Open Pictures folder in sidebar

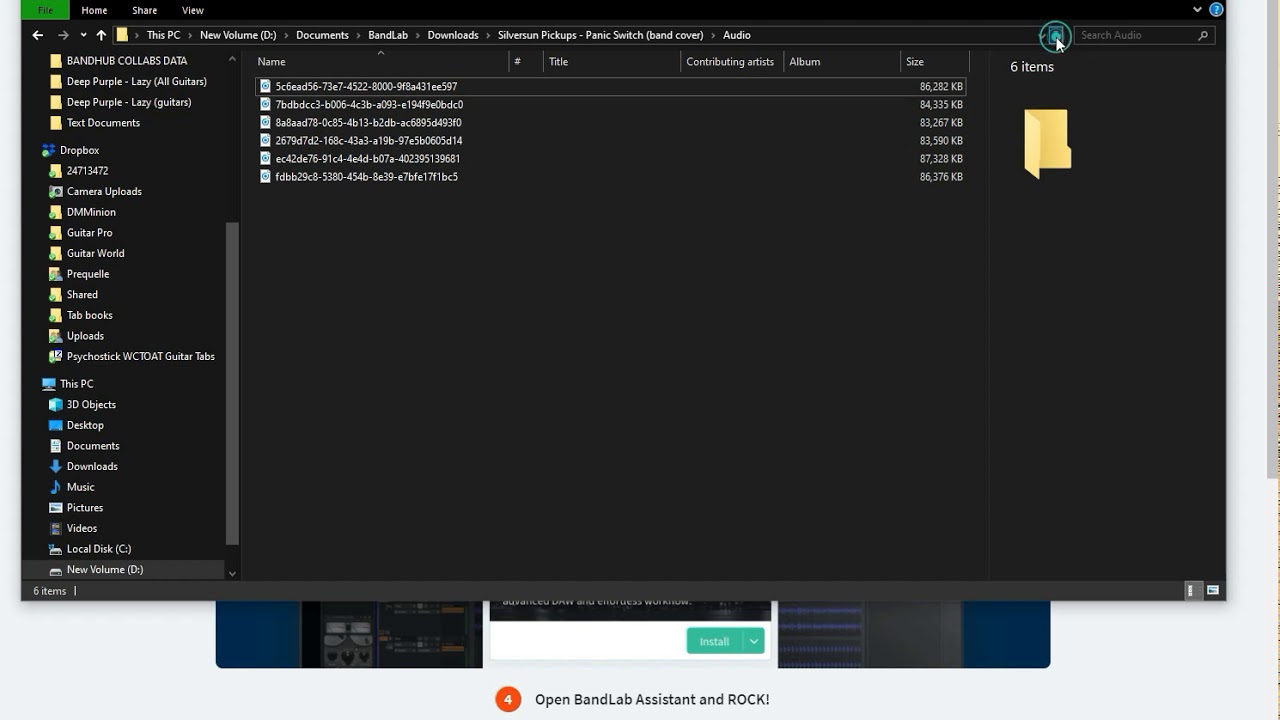click(85, 508)
